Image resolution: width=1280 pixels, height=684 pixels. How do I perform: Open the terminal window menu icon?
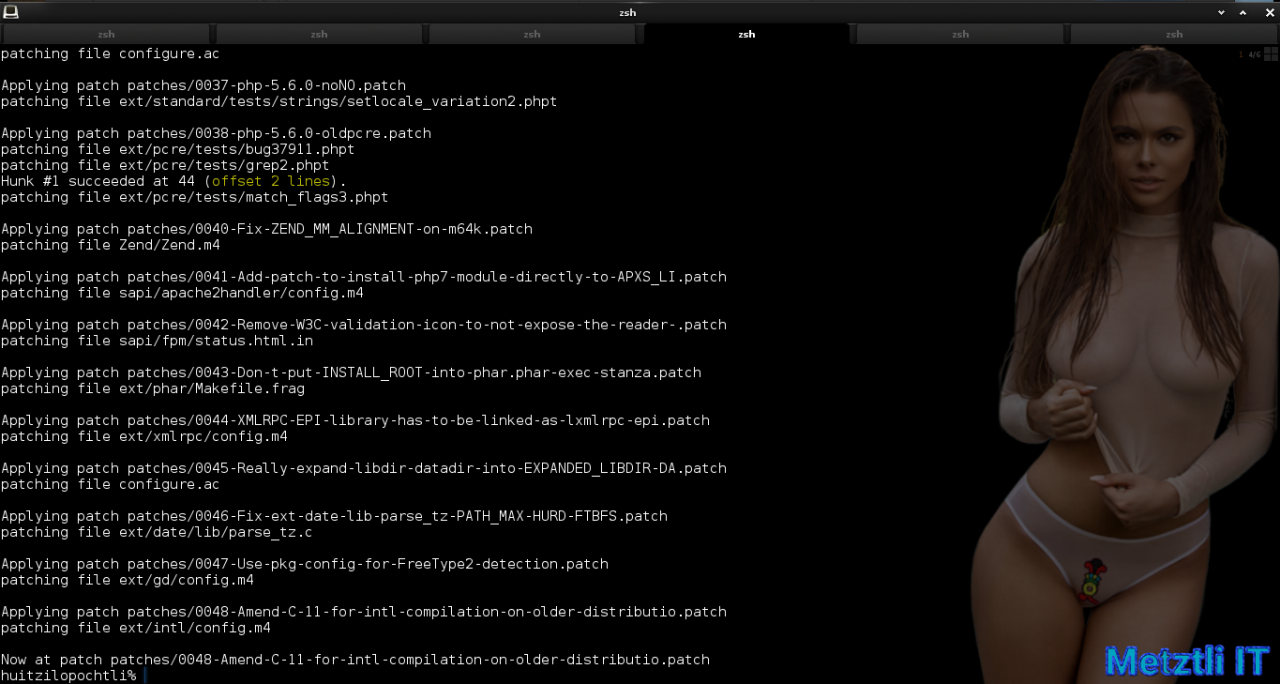click(10, 11)
